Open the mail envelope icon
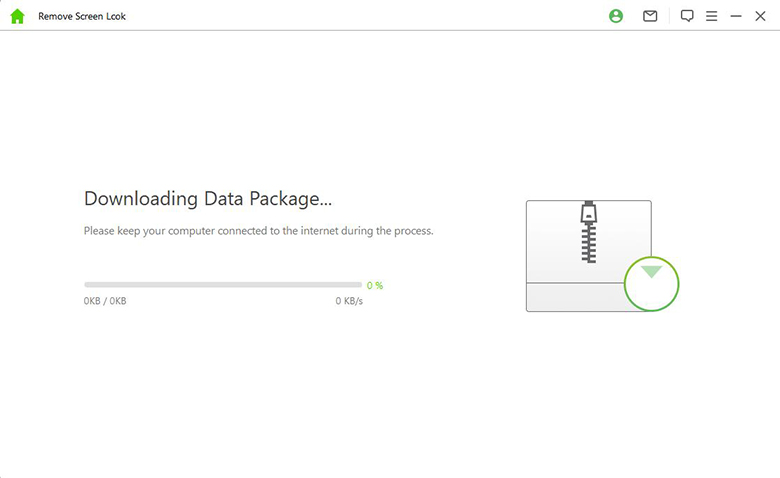The height and width of the screenshot is (478, 780). pos(650,16)
